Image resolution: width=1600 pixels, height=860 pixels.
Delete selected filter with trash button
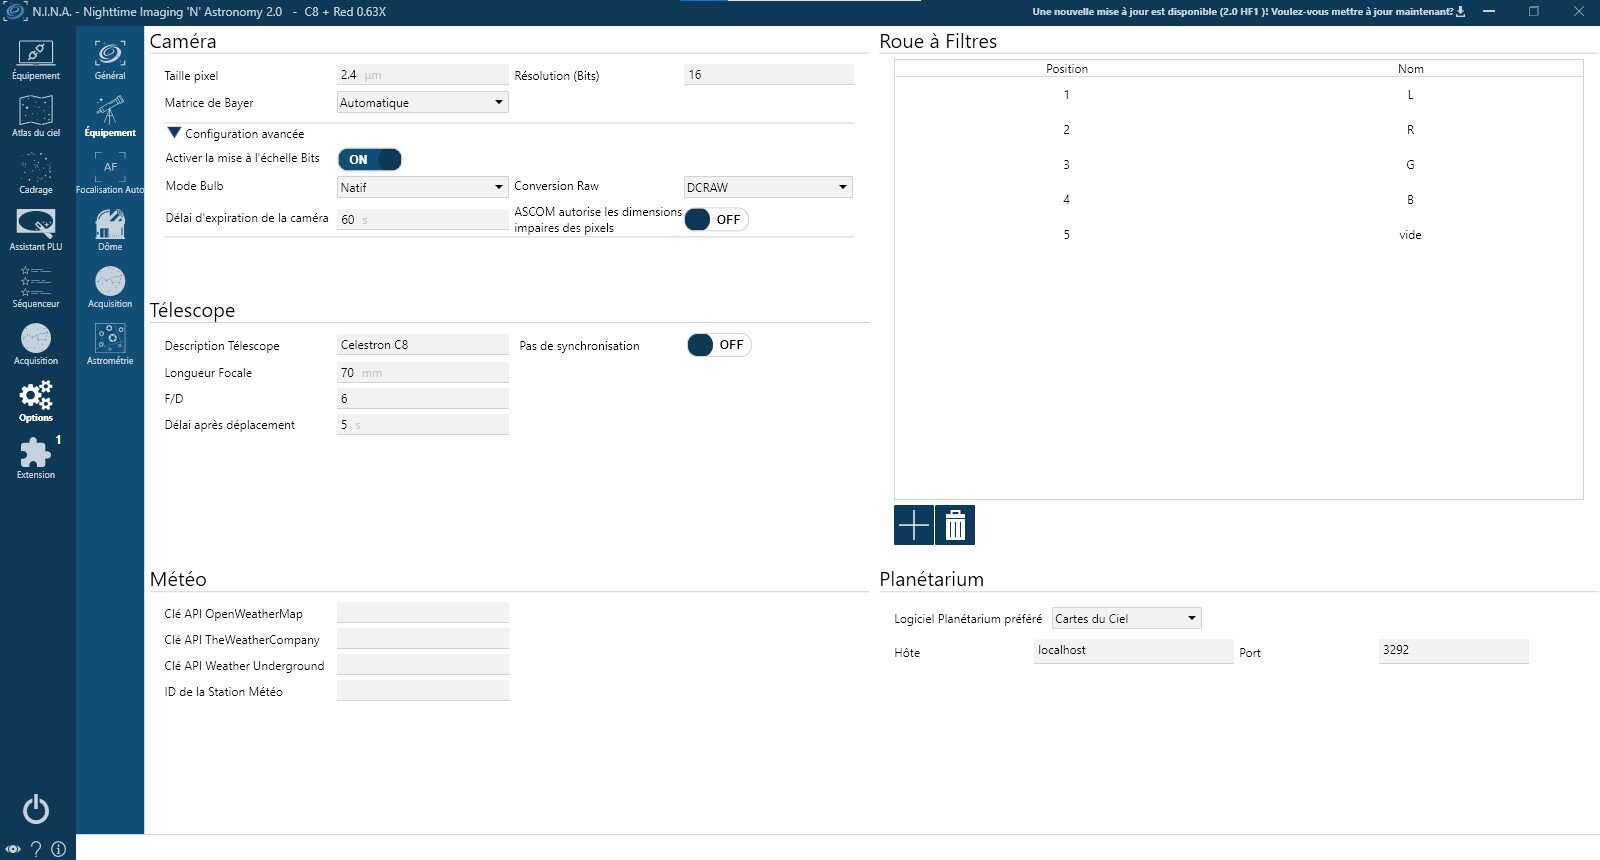[955, 525]
